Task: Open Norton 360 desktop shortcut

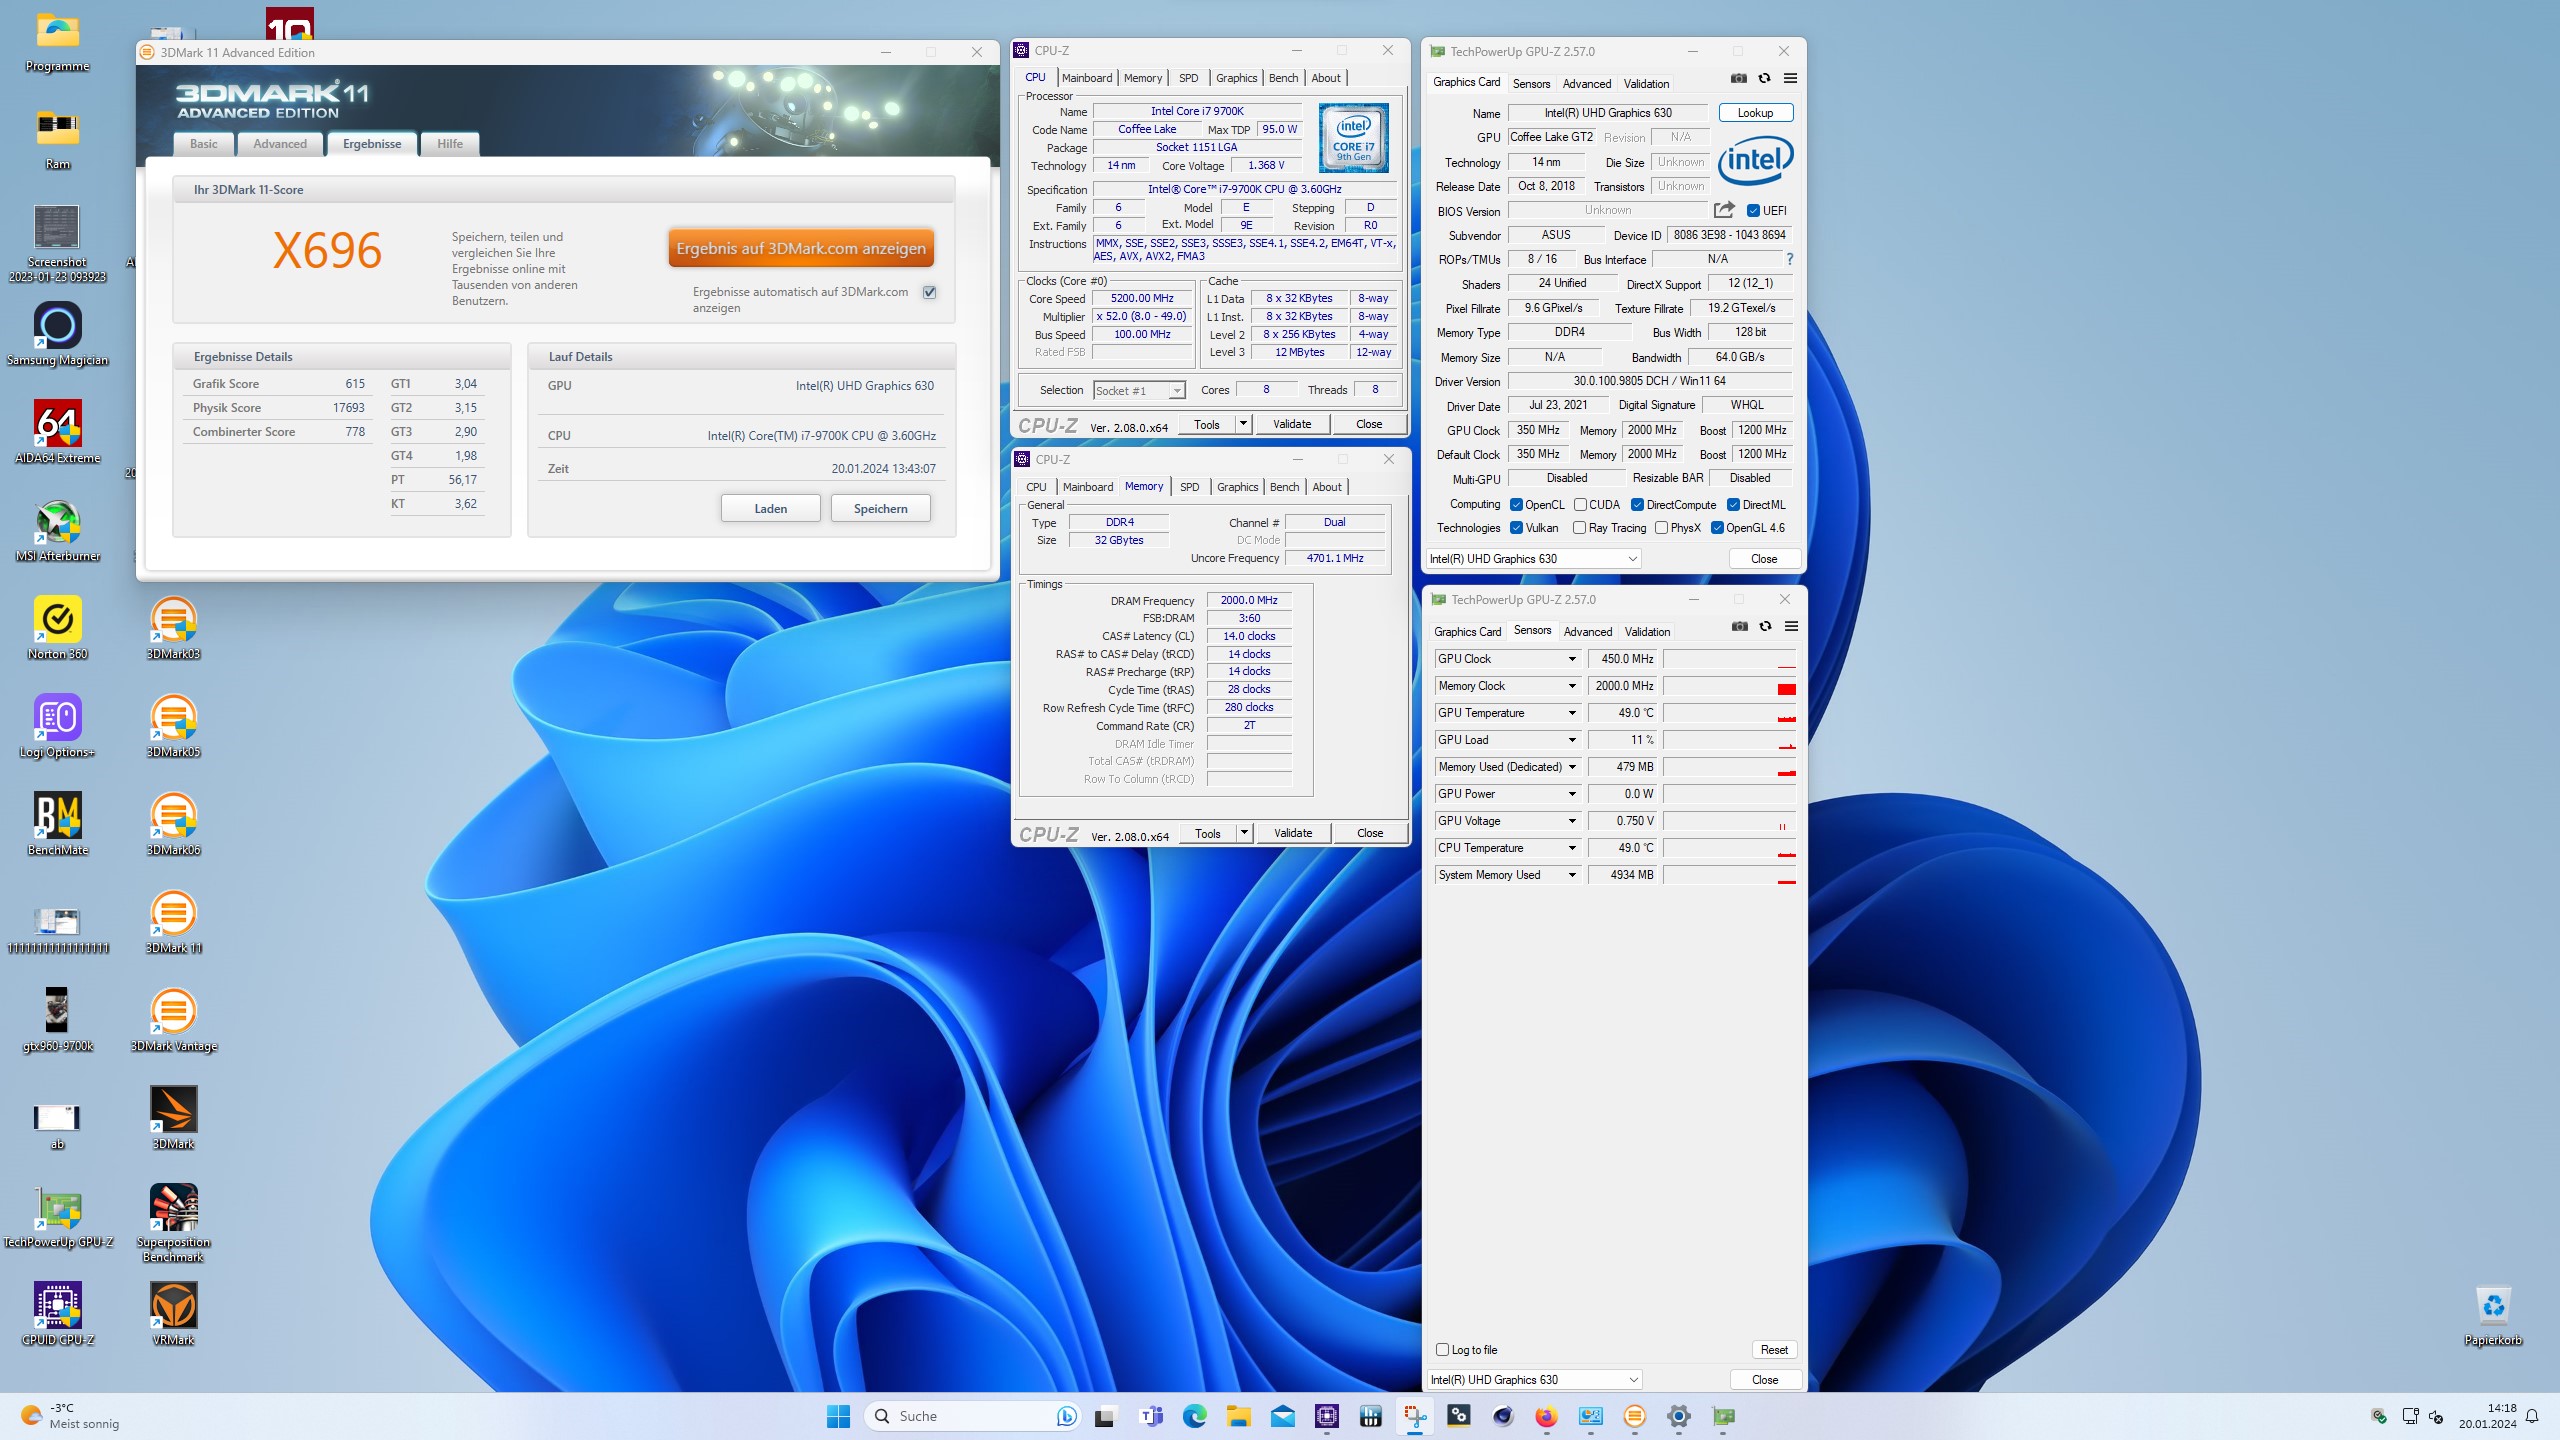Action: [x=58, y=628]
